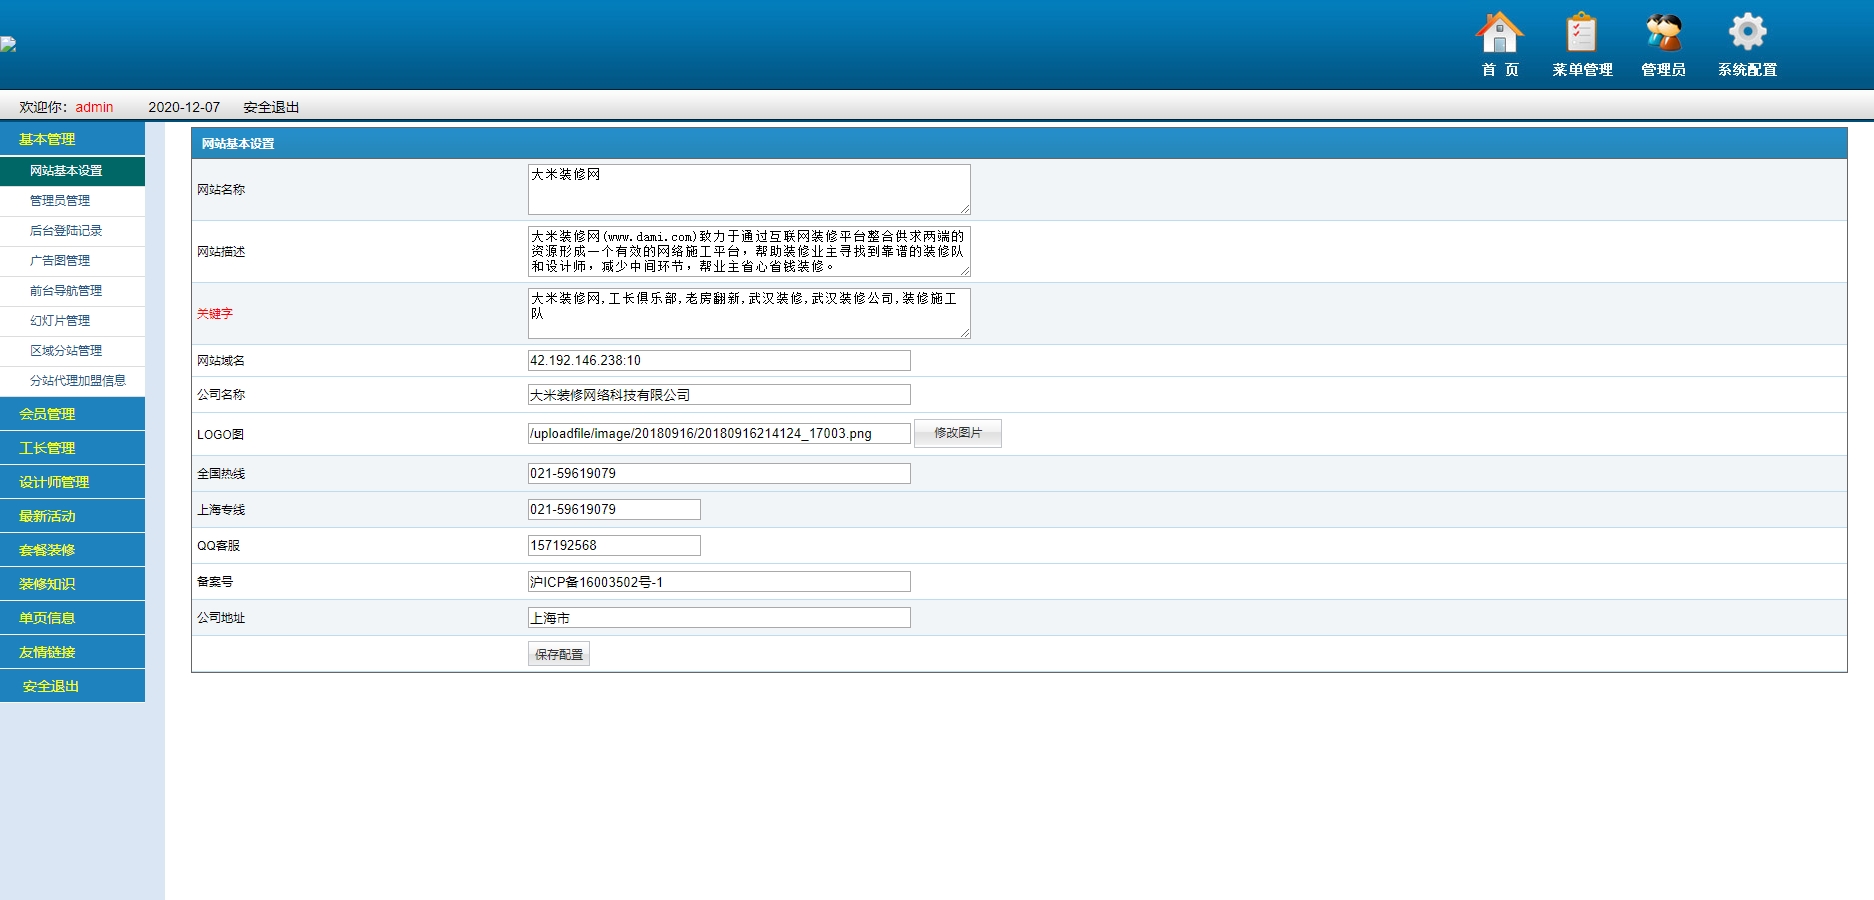Expand the 会员管理 sidebar section
Viewport: 1874px width, 900px height.
point(72,413)
